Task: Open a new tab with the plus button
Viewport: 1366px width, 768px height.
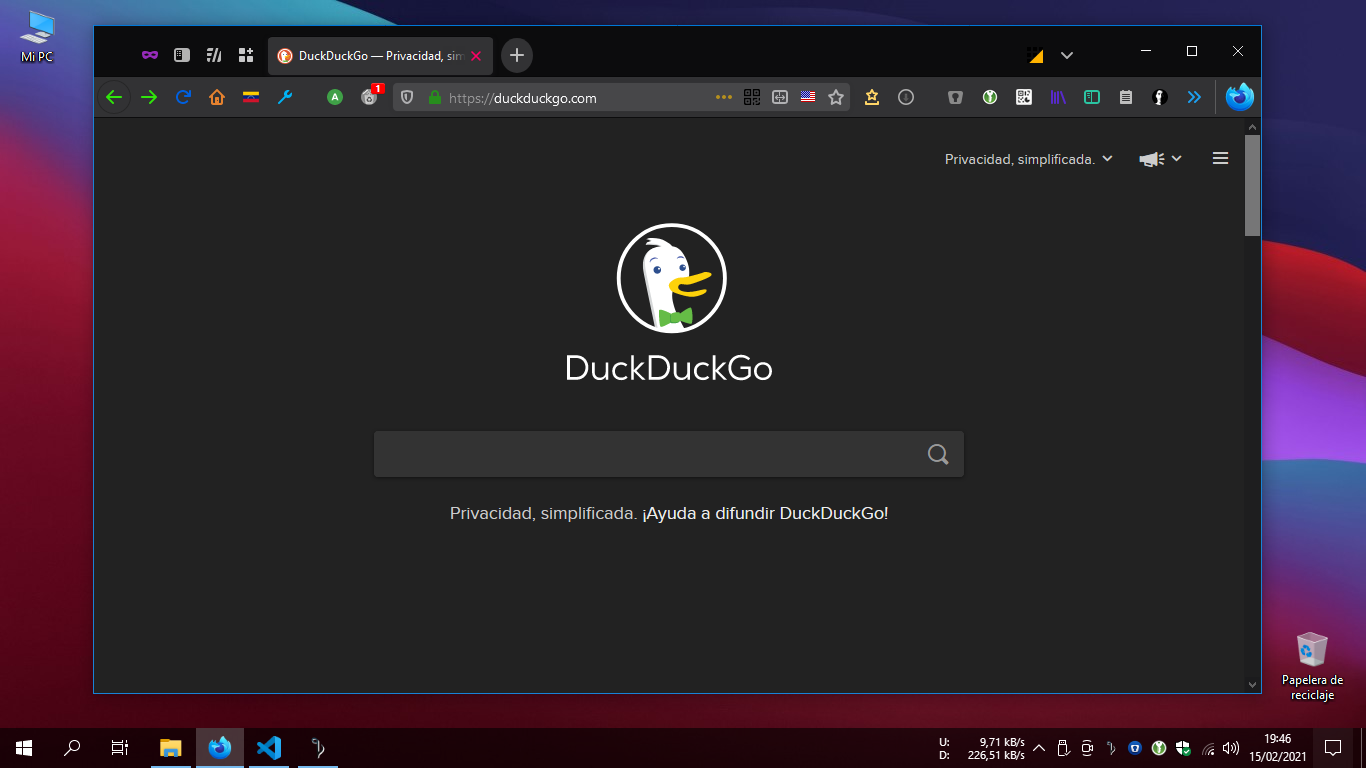Action: 517,55
